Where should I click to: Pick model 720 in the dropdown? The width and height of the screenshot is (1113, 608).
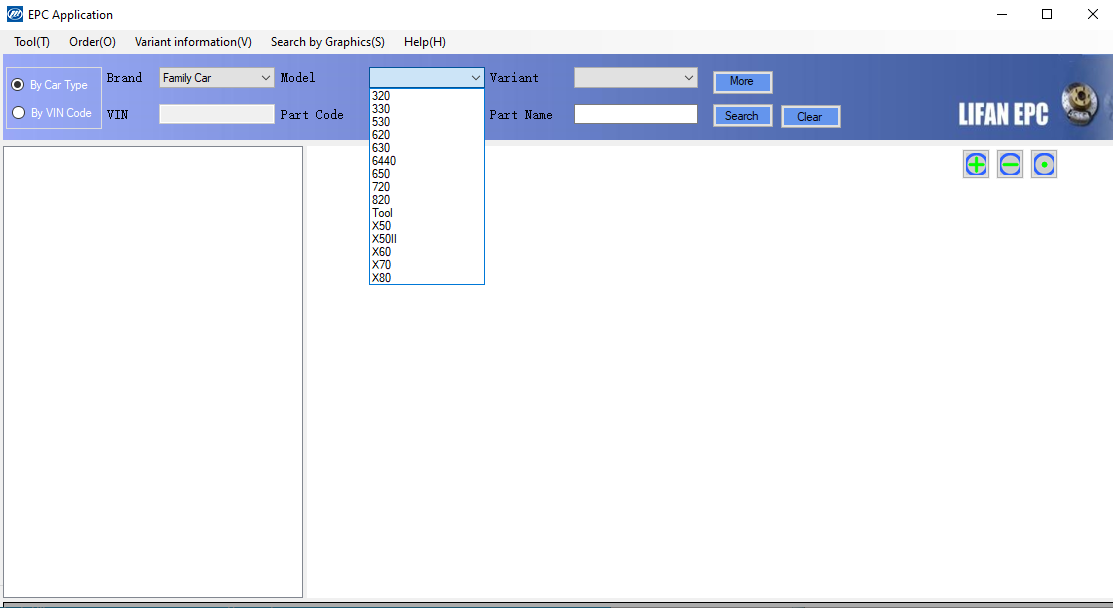[x=427, y=187]
